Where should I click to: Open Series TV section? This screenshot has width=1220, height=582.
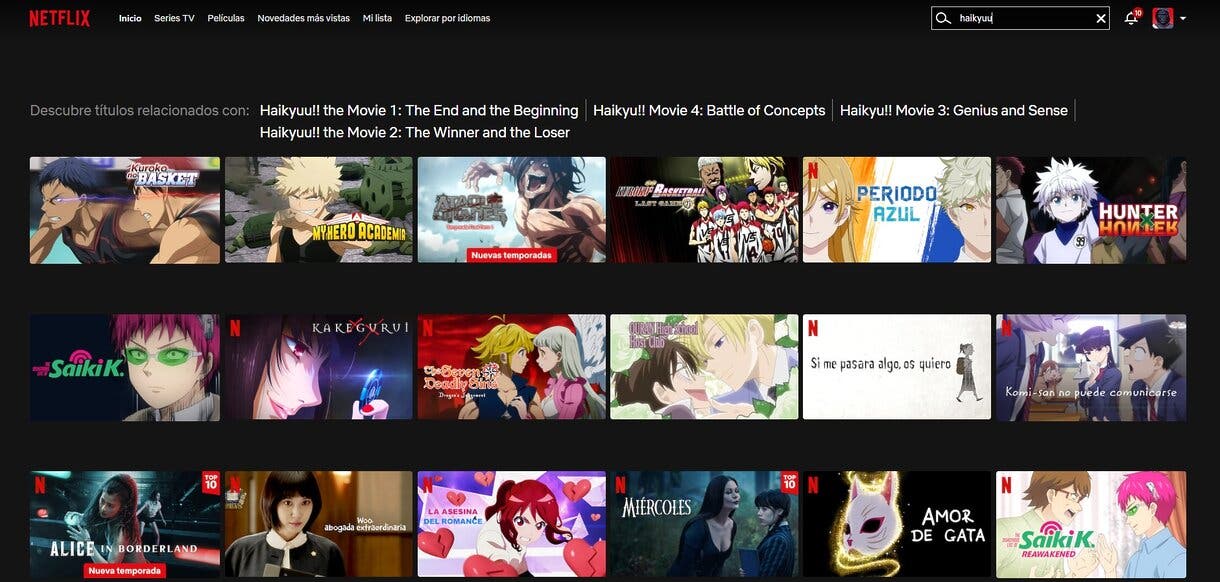pyautogui.click(x=174, y=18)
